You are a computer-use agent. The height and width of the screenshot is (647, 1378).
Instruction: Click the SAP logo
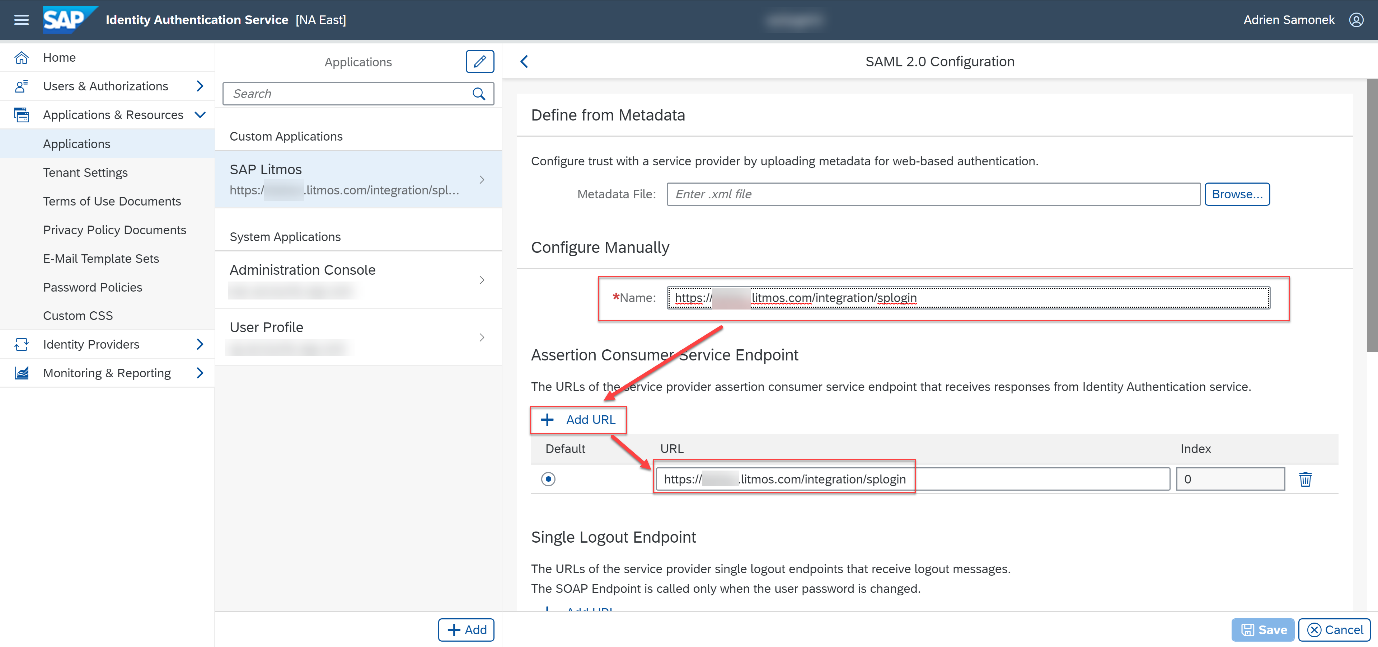(x=70, y=19)
